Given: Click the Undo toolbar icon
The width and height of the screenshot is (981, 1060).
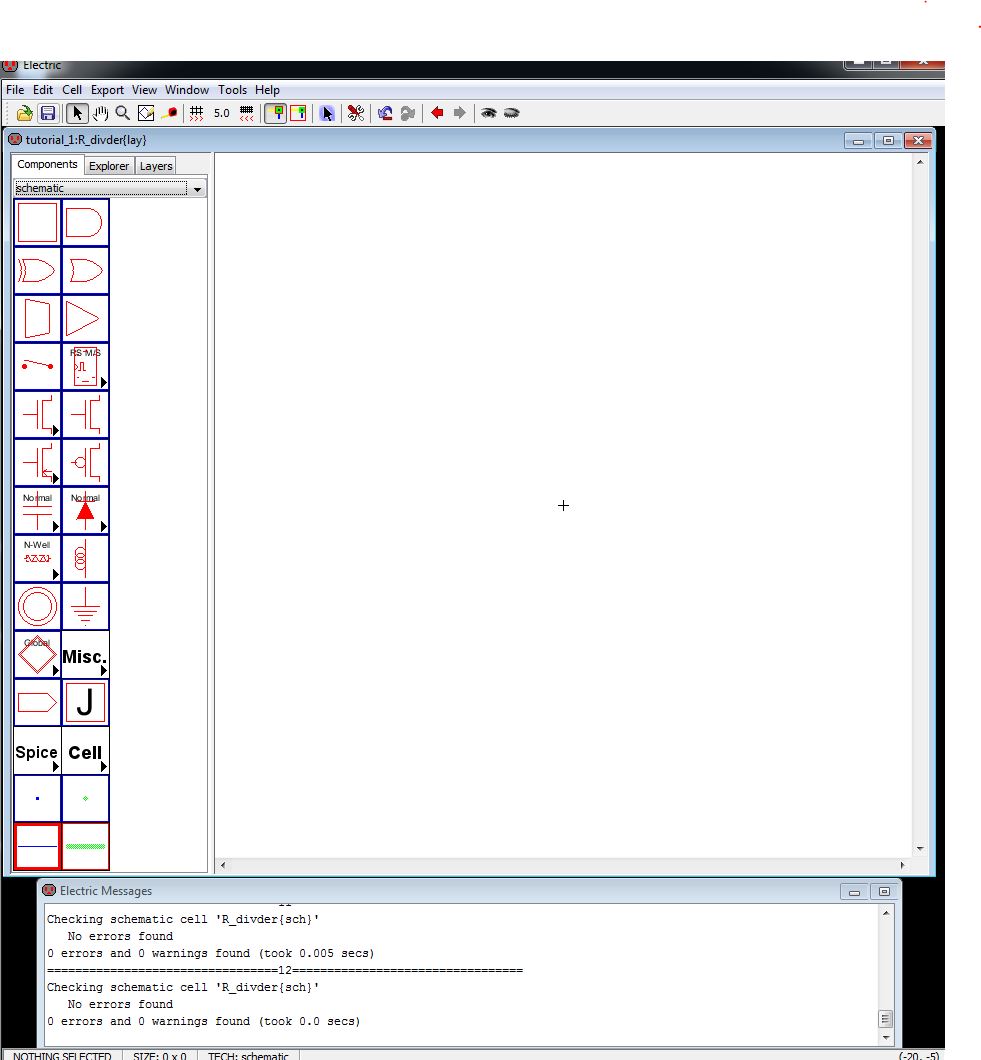Looking at the screenshot, I should point(385,113).
